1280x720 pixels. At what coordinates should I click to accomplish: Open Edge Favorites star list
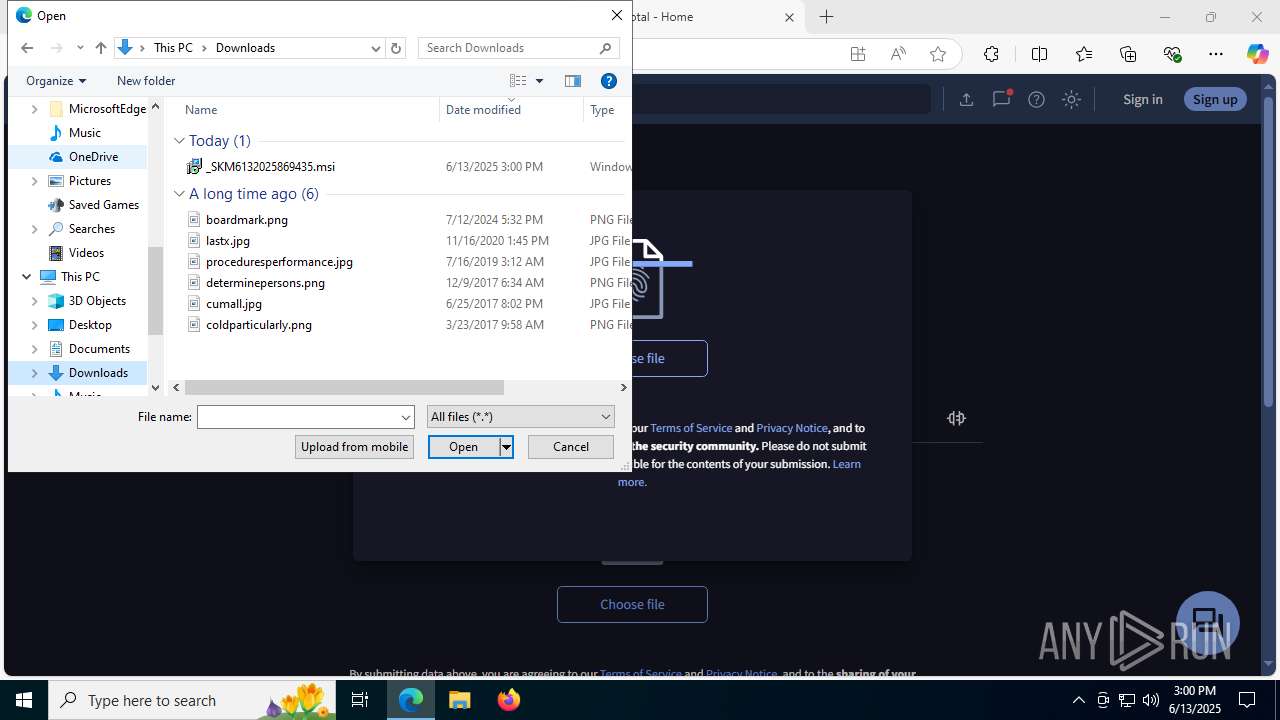(1084, 54)
